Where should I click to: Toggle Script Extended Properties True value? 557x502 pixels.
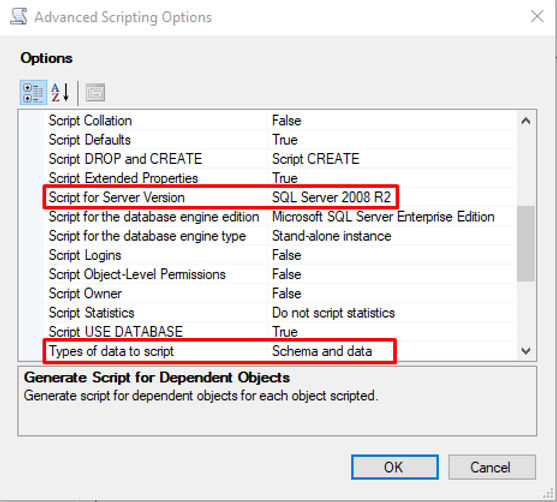pos(392,178)
